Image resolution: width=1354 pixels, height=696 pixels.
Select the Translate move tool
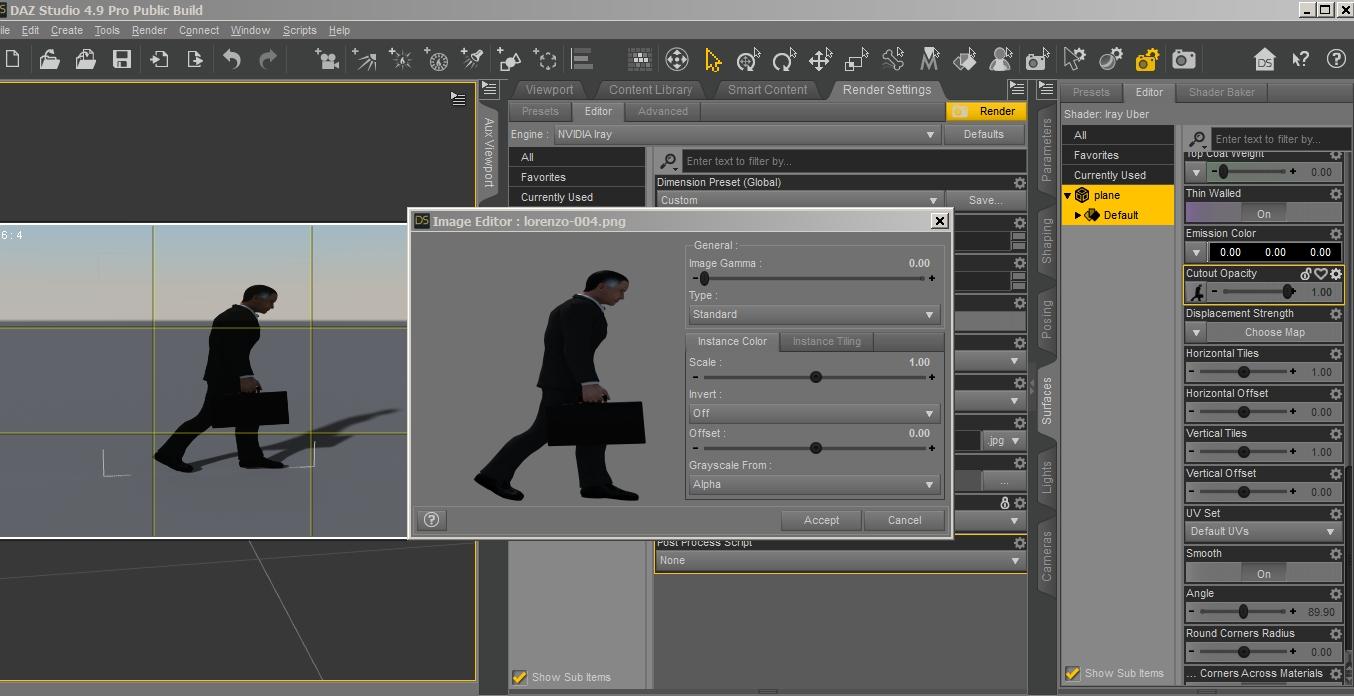(x=820, y=60)
